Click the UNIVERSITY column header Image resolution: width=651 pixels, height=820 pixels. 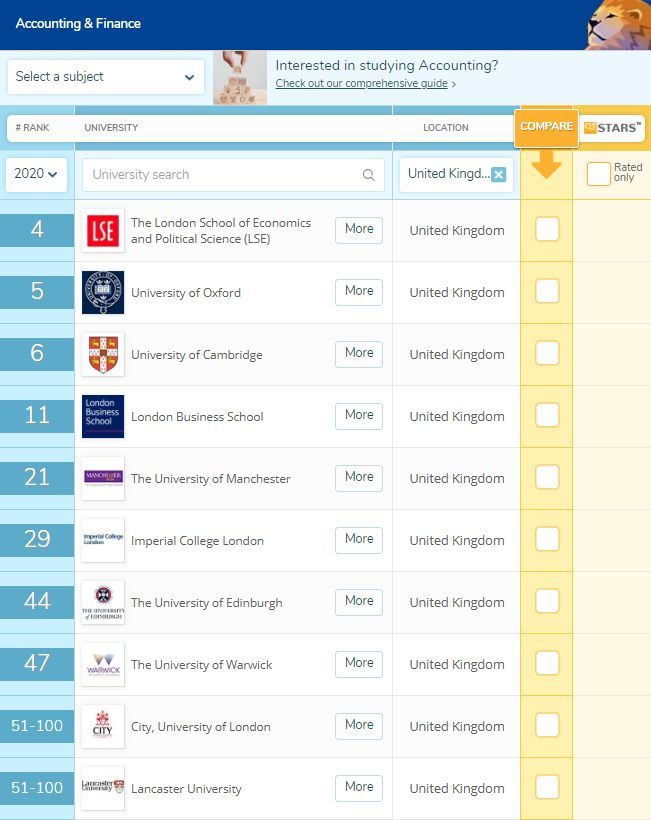click(x=111, y=128)
